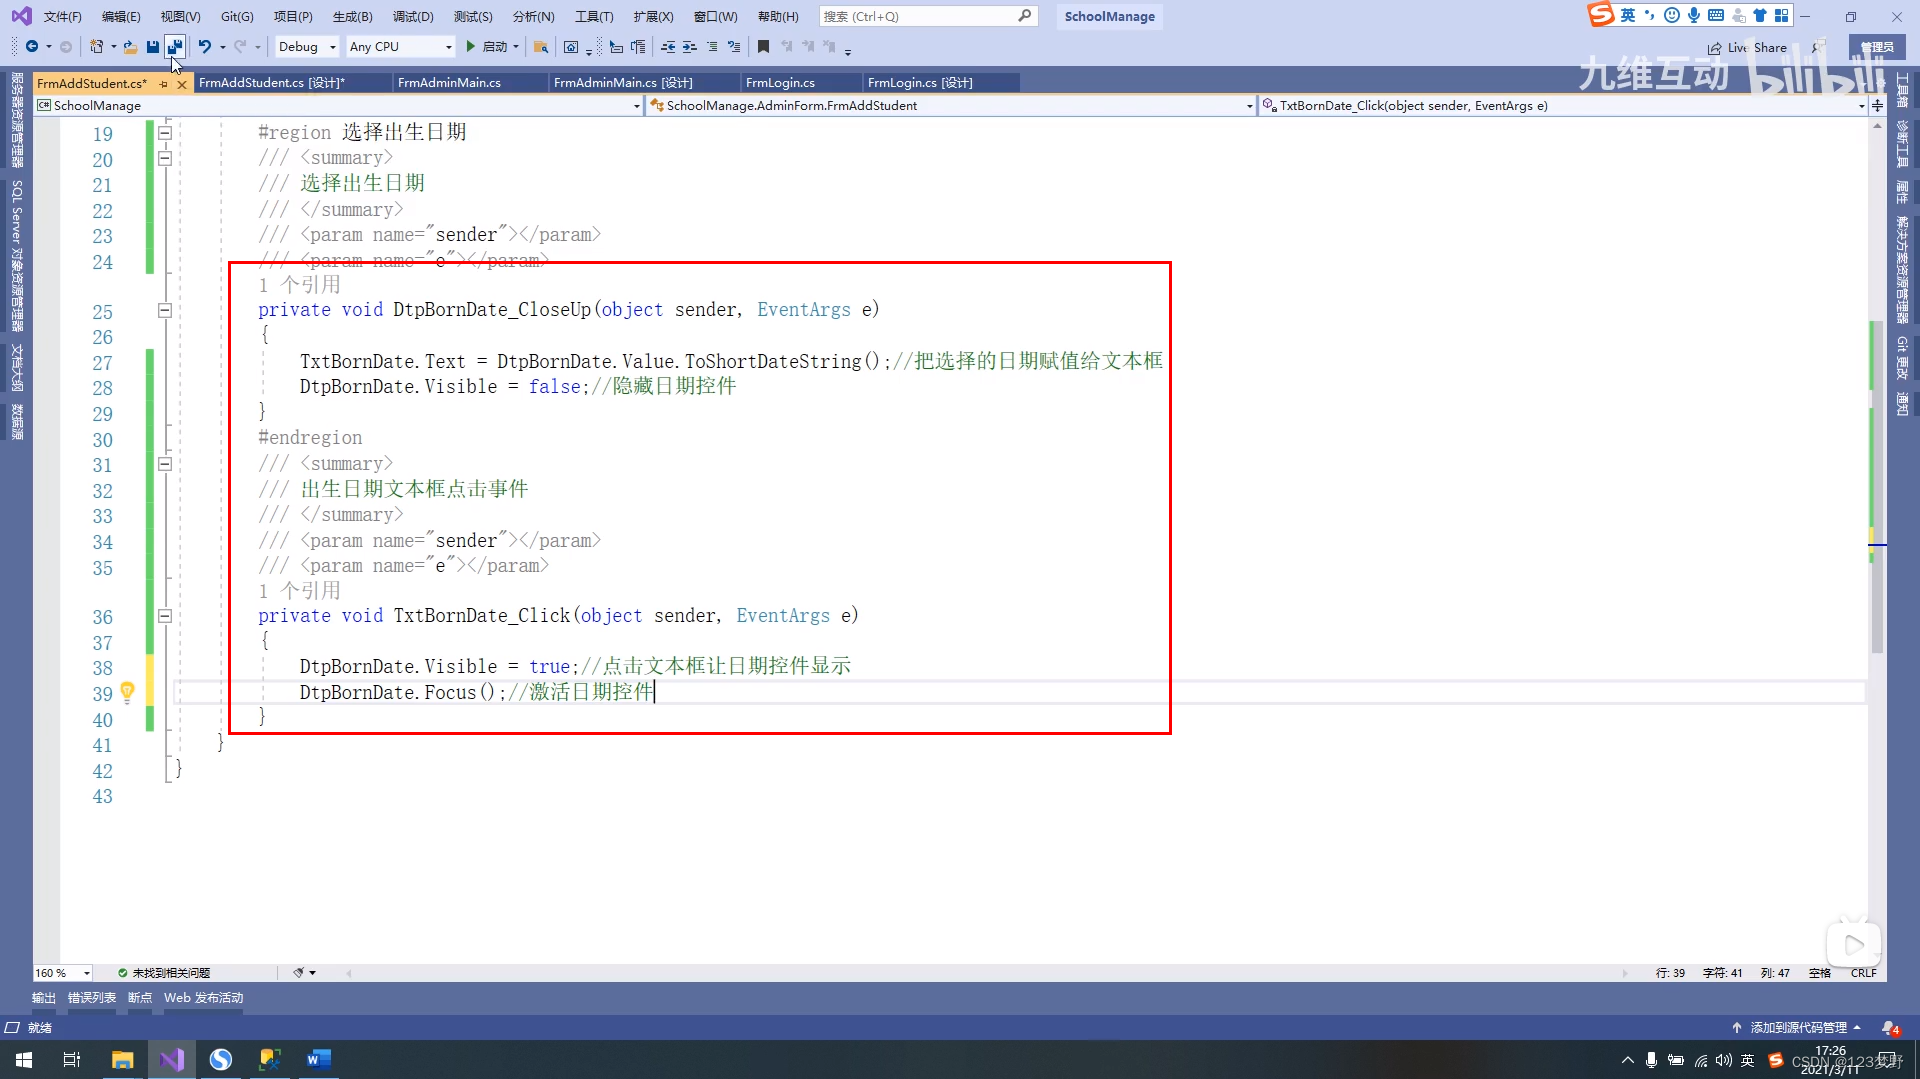Open the Sogou toolbox grid icon
Screen dimensions: 1920x1079
[x=1782, y=15]
